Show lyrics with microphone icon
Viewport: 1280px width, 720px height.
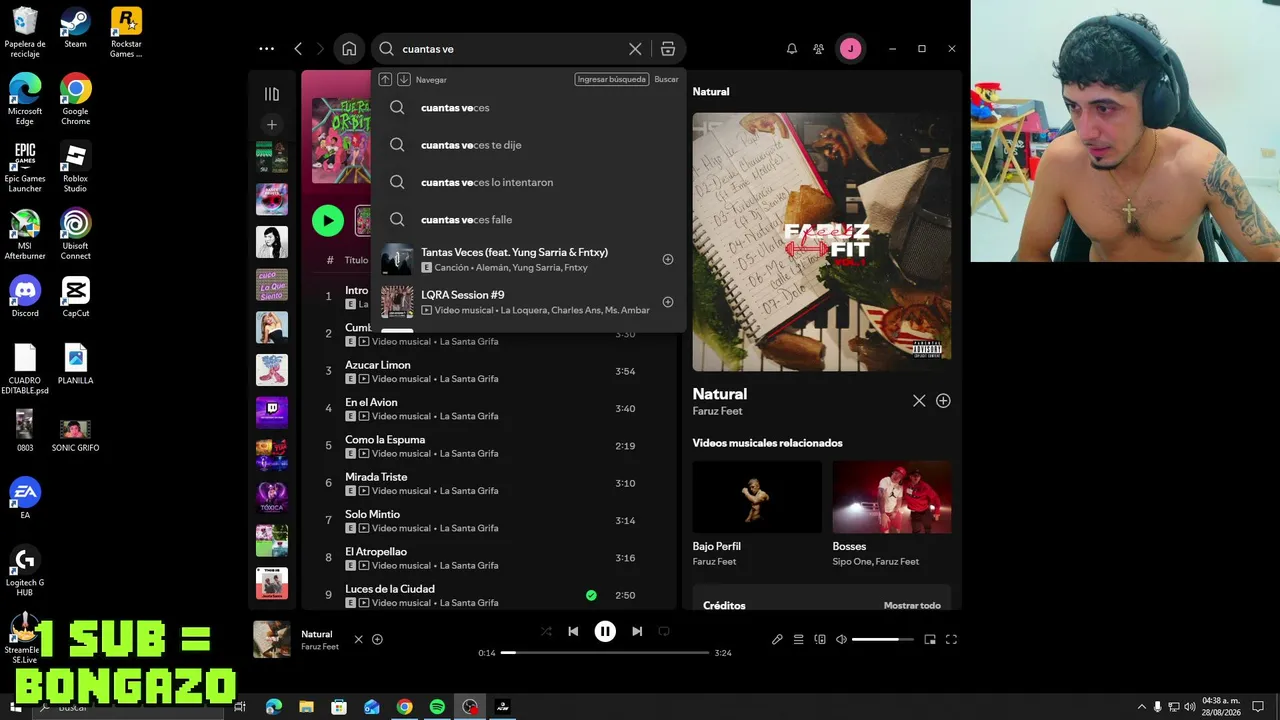coord(777,639)
